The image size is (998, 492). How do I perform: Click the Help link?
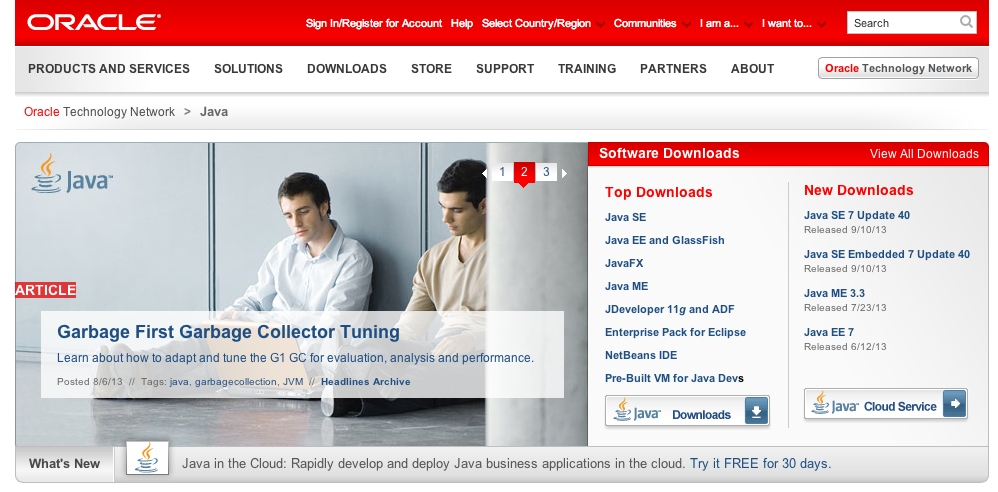coord(462,24)
